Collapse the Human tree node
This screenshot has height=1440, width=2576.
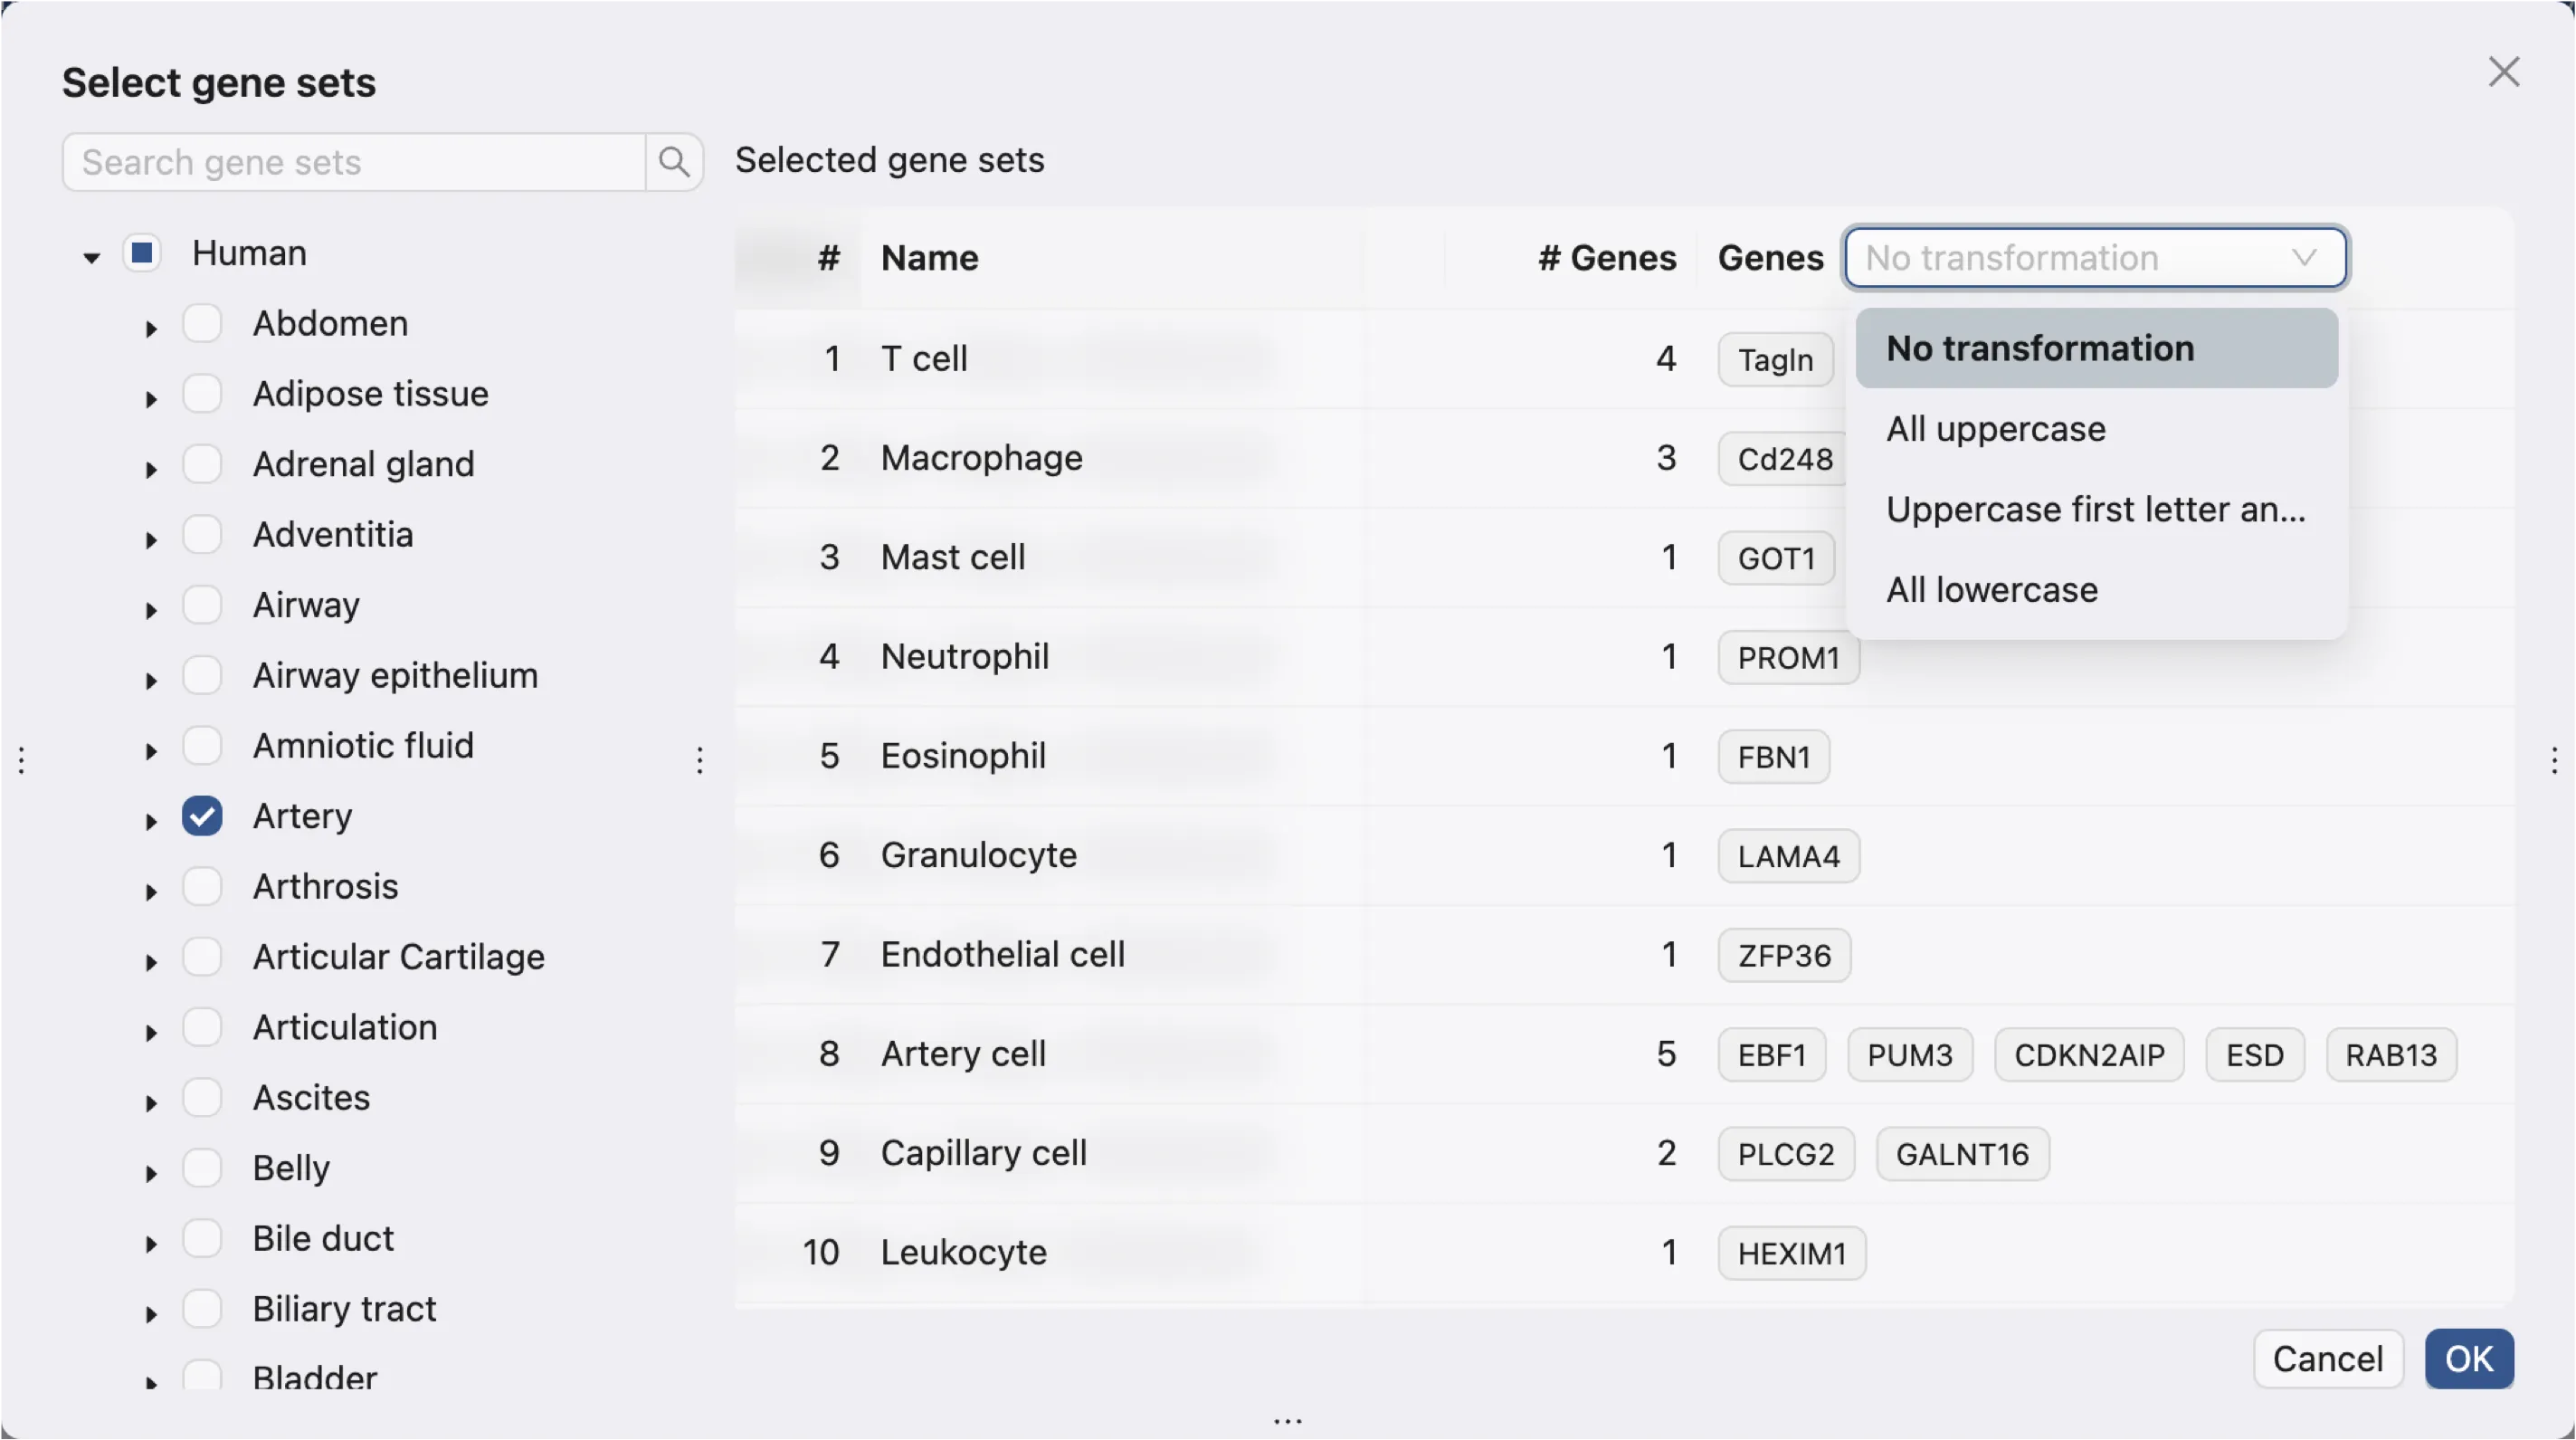(x=91, y=258)
